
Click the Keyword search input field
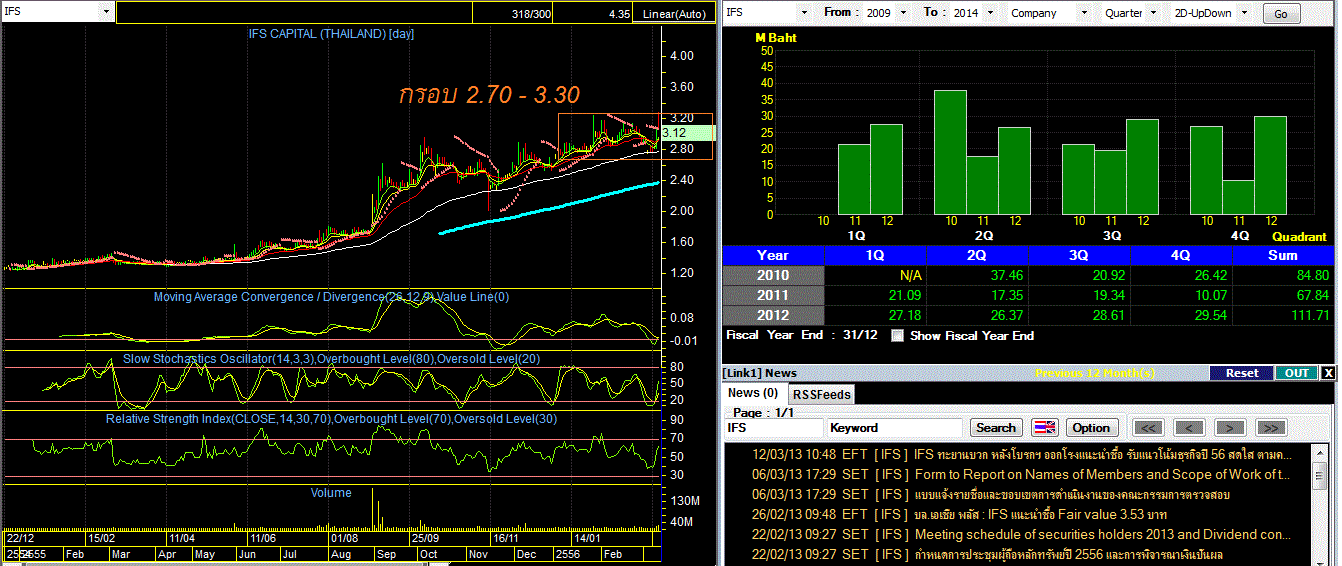[894, 428]
